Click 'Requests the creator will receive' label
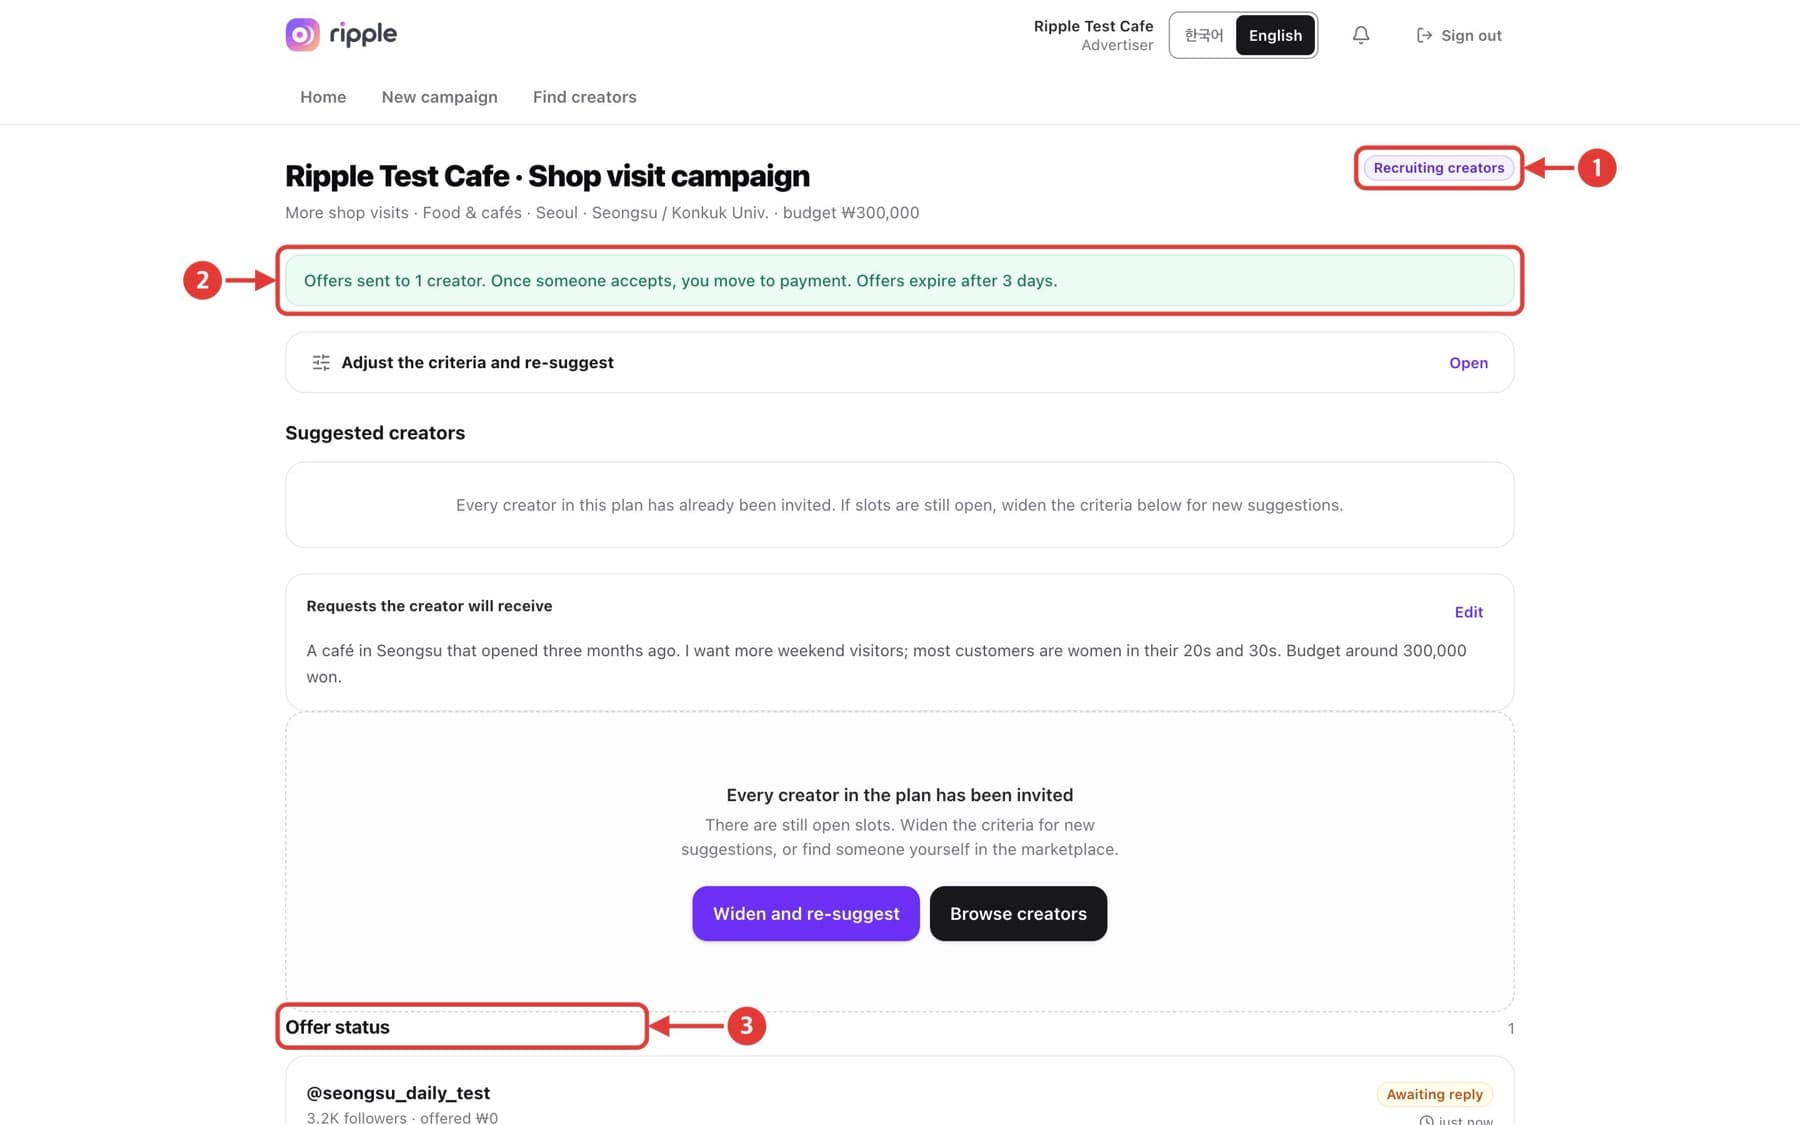 [x=429, y=606]
